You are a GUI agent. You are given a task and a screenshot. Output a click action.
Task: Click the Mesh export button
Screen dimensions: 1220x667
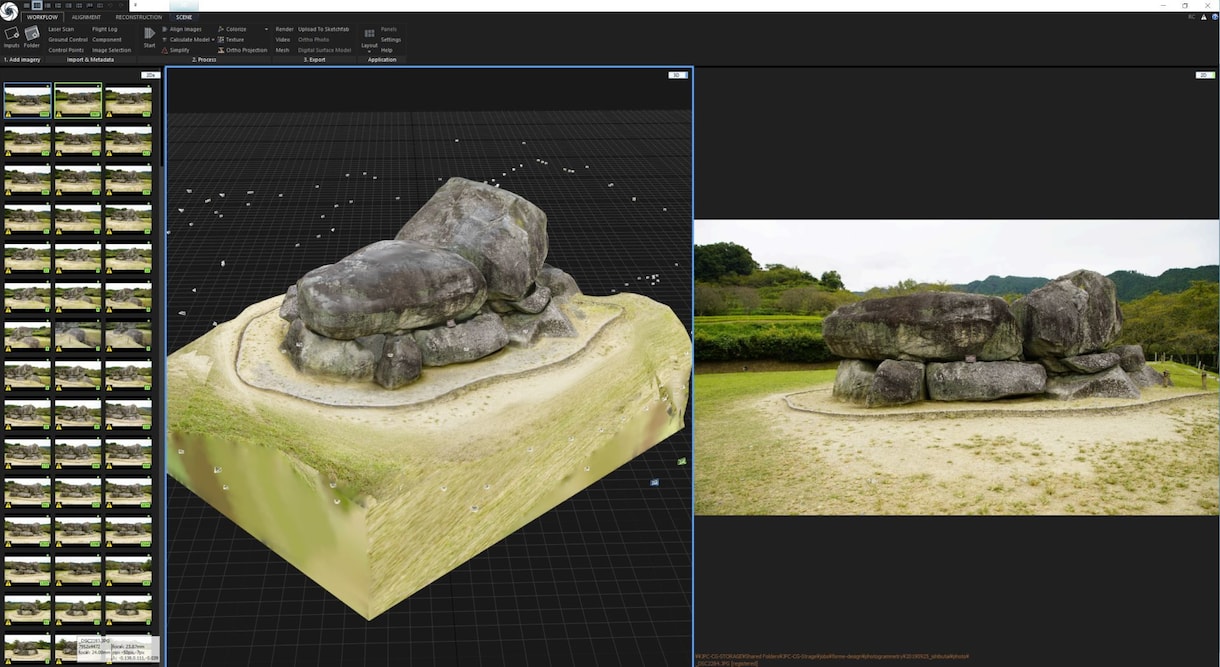(x=282, y=50)
